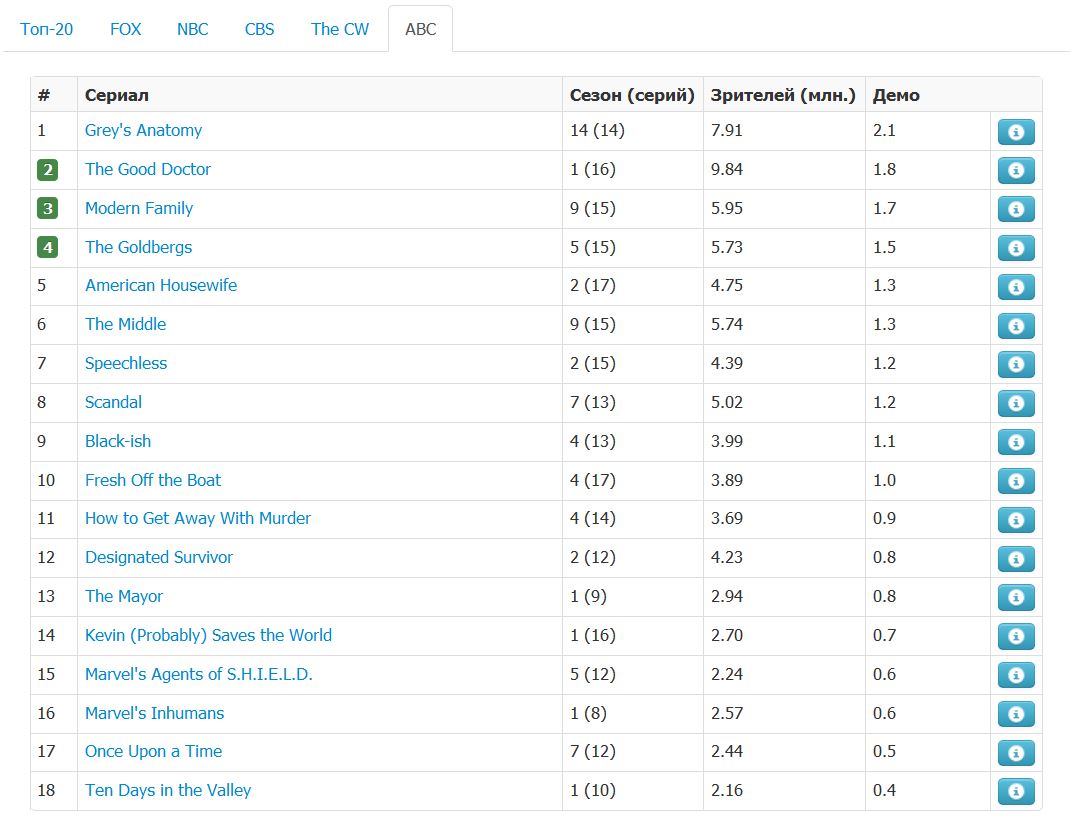
Task: Click demo value 2.1
Action: point(884,130)
